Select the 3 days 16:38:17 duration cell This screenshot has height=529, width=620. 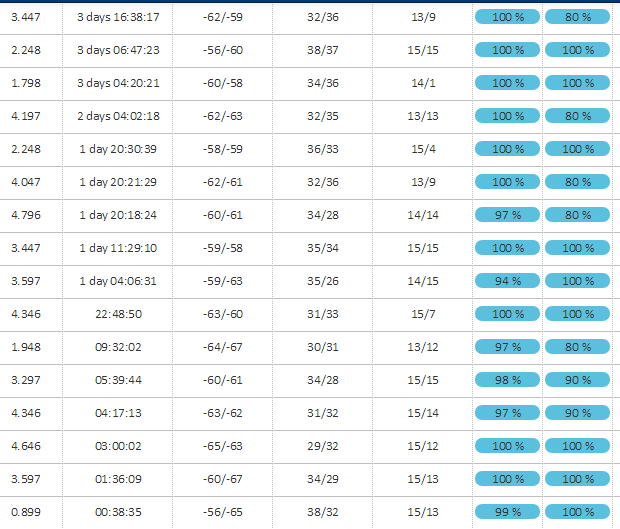tap(118, 17)
